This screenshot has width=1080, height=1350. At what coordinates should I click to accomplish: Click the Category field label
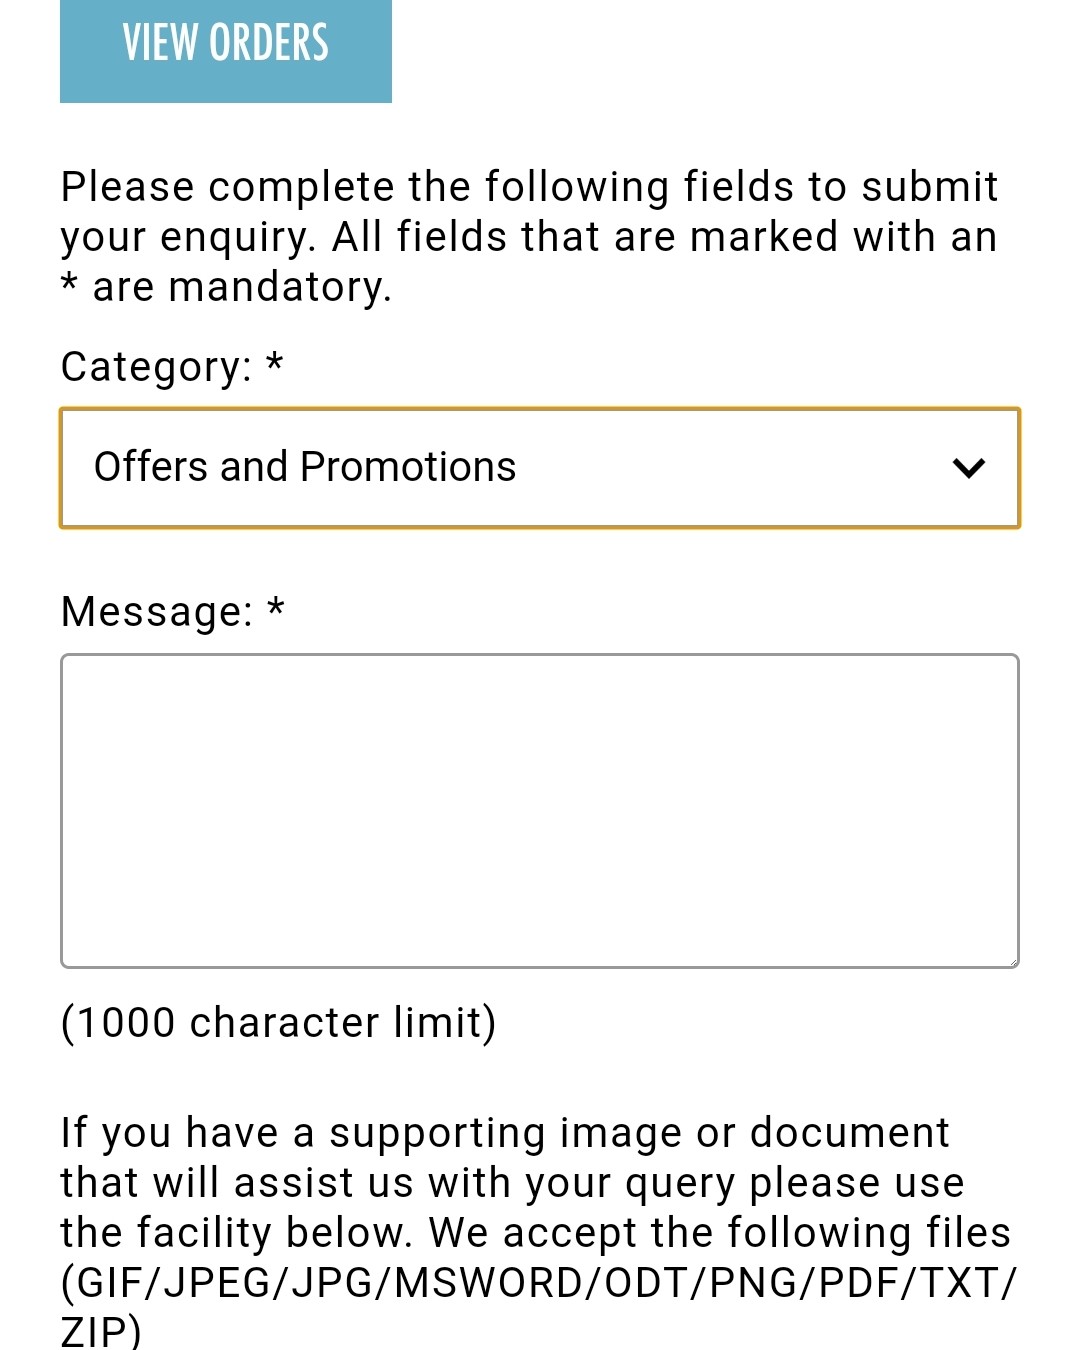pos(157,367)
